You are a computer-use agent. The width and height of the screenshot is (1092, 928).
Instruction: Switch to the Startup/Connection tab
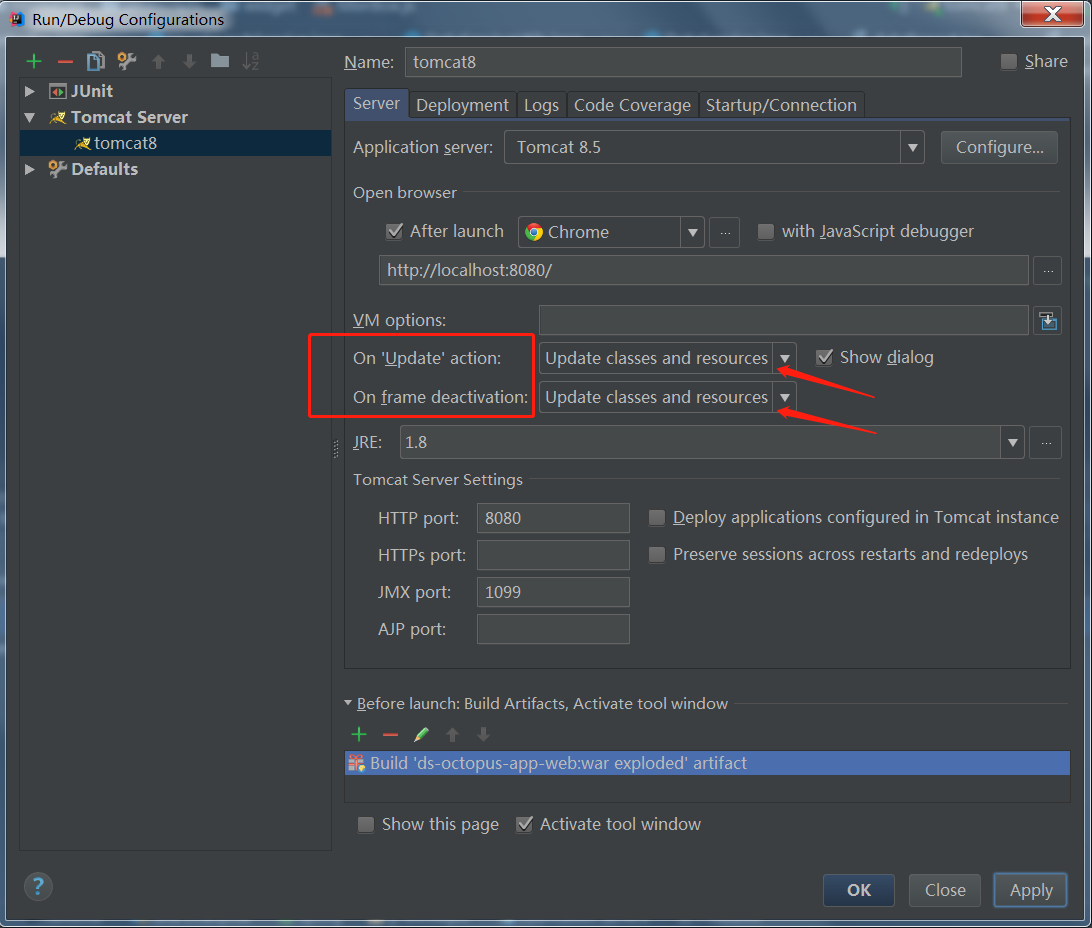coord(781,105)
